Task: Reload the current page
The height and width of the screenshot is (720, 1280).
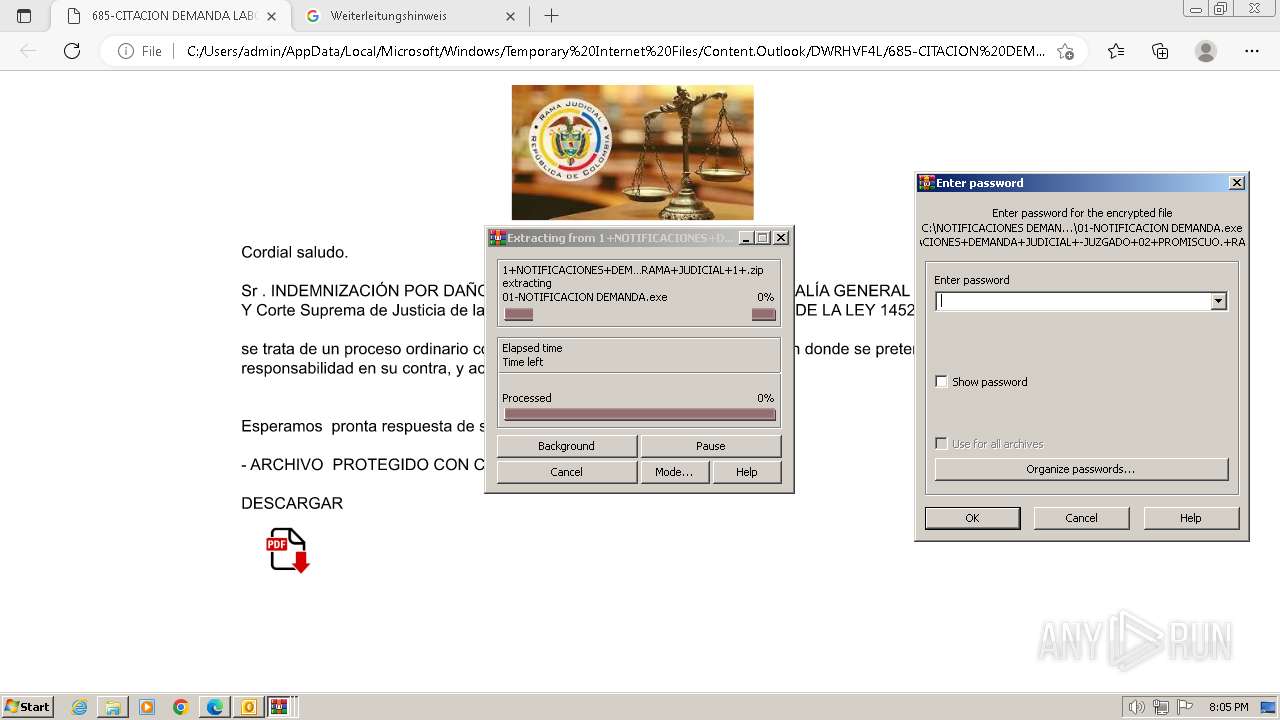Action: click(72, 51)
